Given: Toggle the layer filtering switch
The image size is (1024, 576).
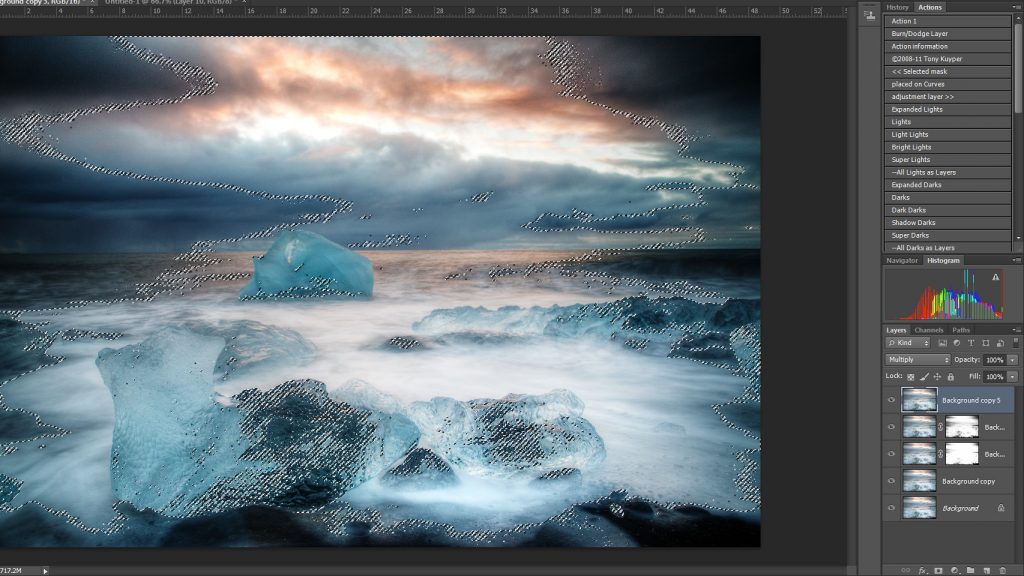Looking at the screenshot, I should click(x=1016, y=343).
